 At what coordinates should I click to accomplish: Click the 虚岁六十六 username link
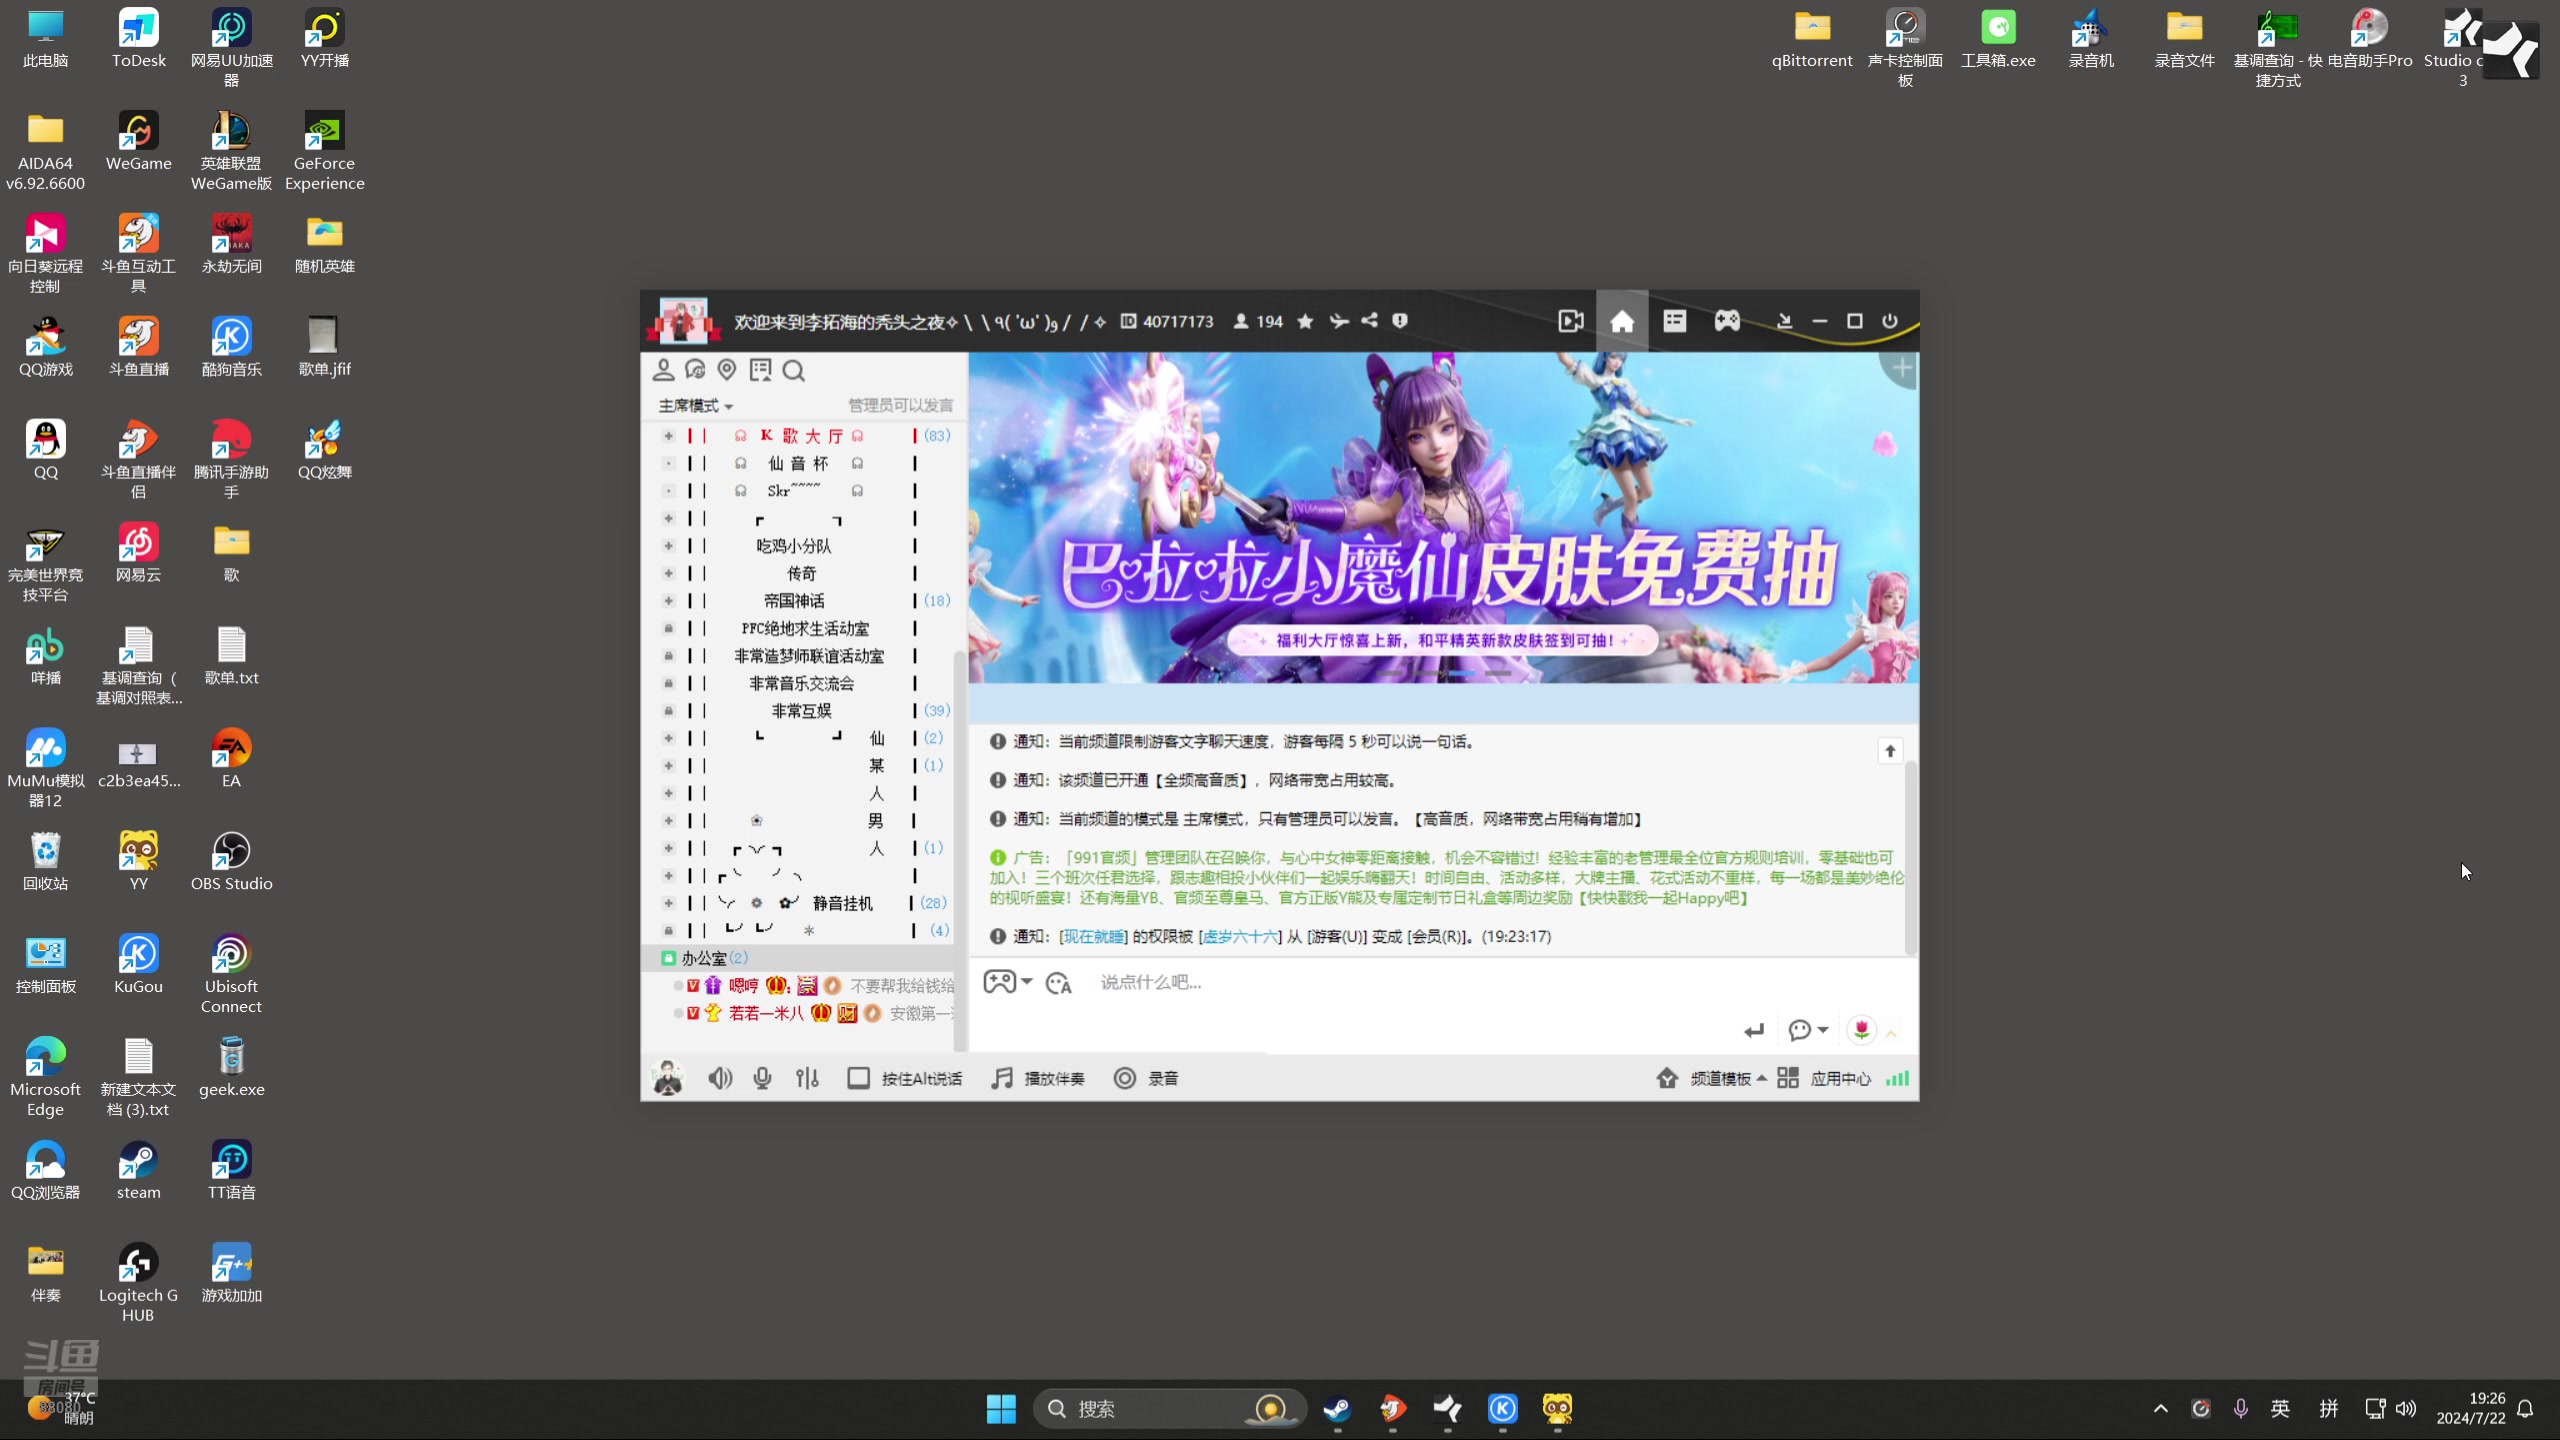tap(1240, 936)
